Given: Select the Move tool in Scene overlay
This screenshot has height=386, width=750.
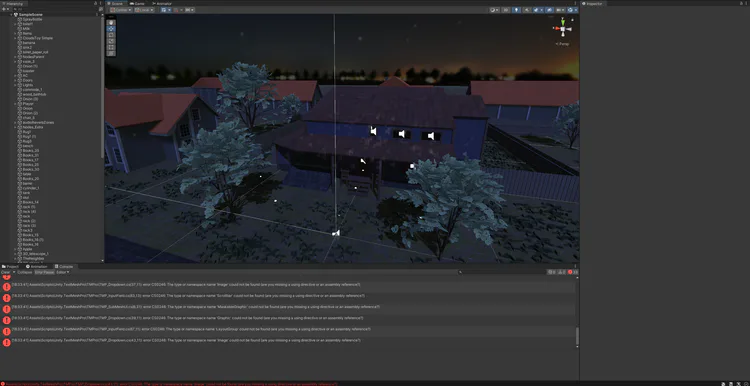Looking at the screenshot, I should [x=111, y=28].
